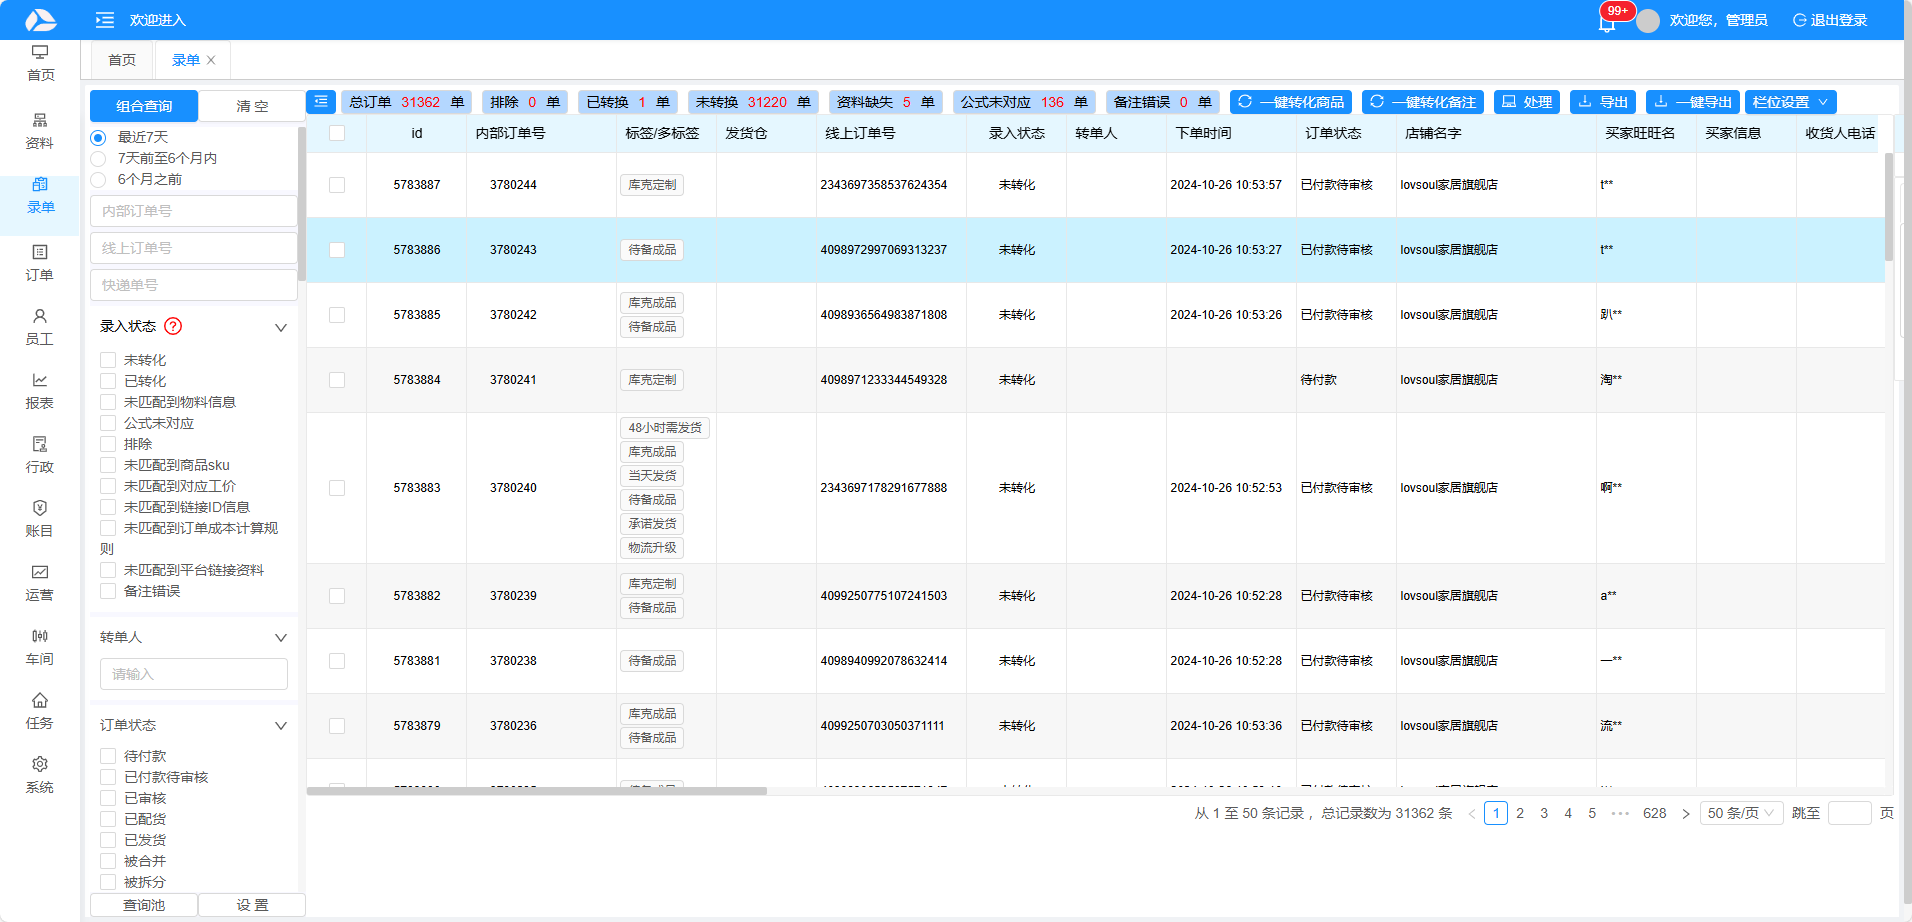Collapse the 转单人 filter section

tap(281, 638)
